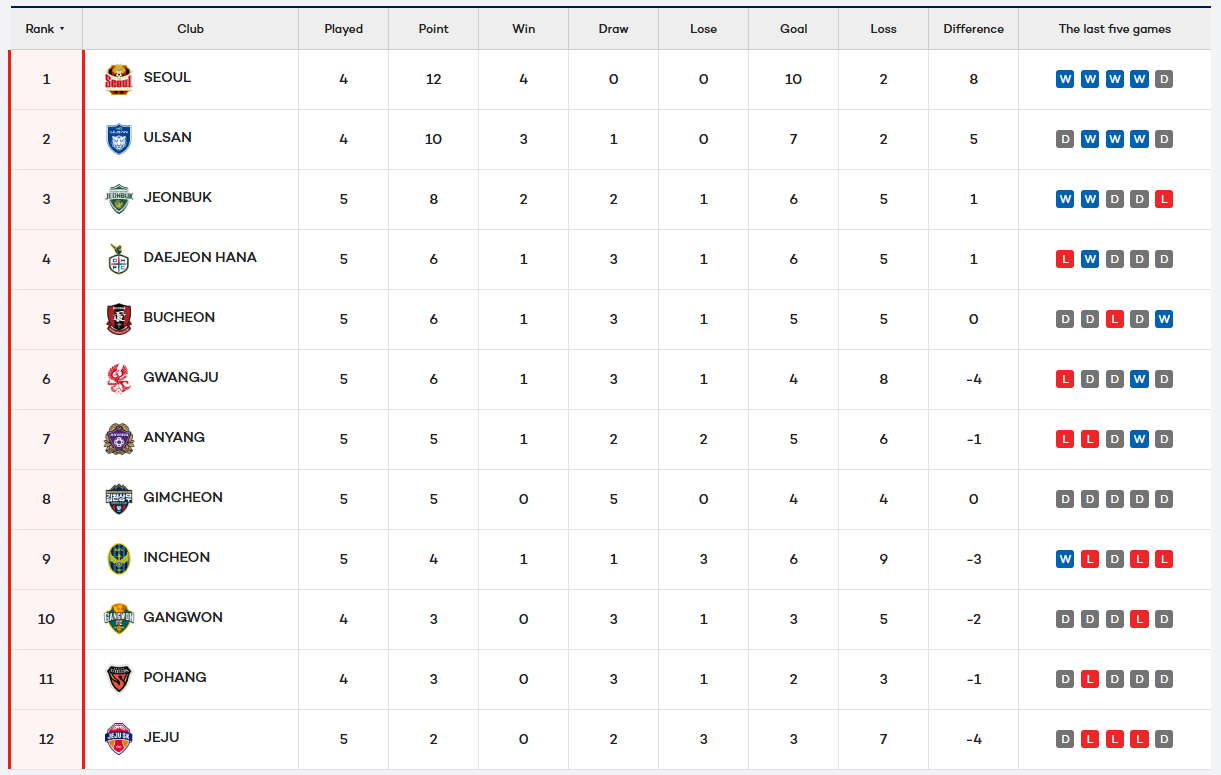Click the Last five games header
The height and width of the screenshot is (775, 1221).
[x=1114, y=29]
